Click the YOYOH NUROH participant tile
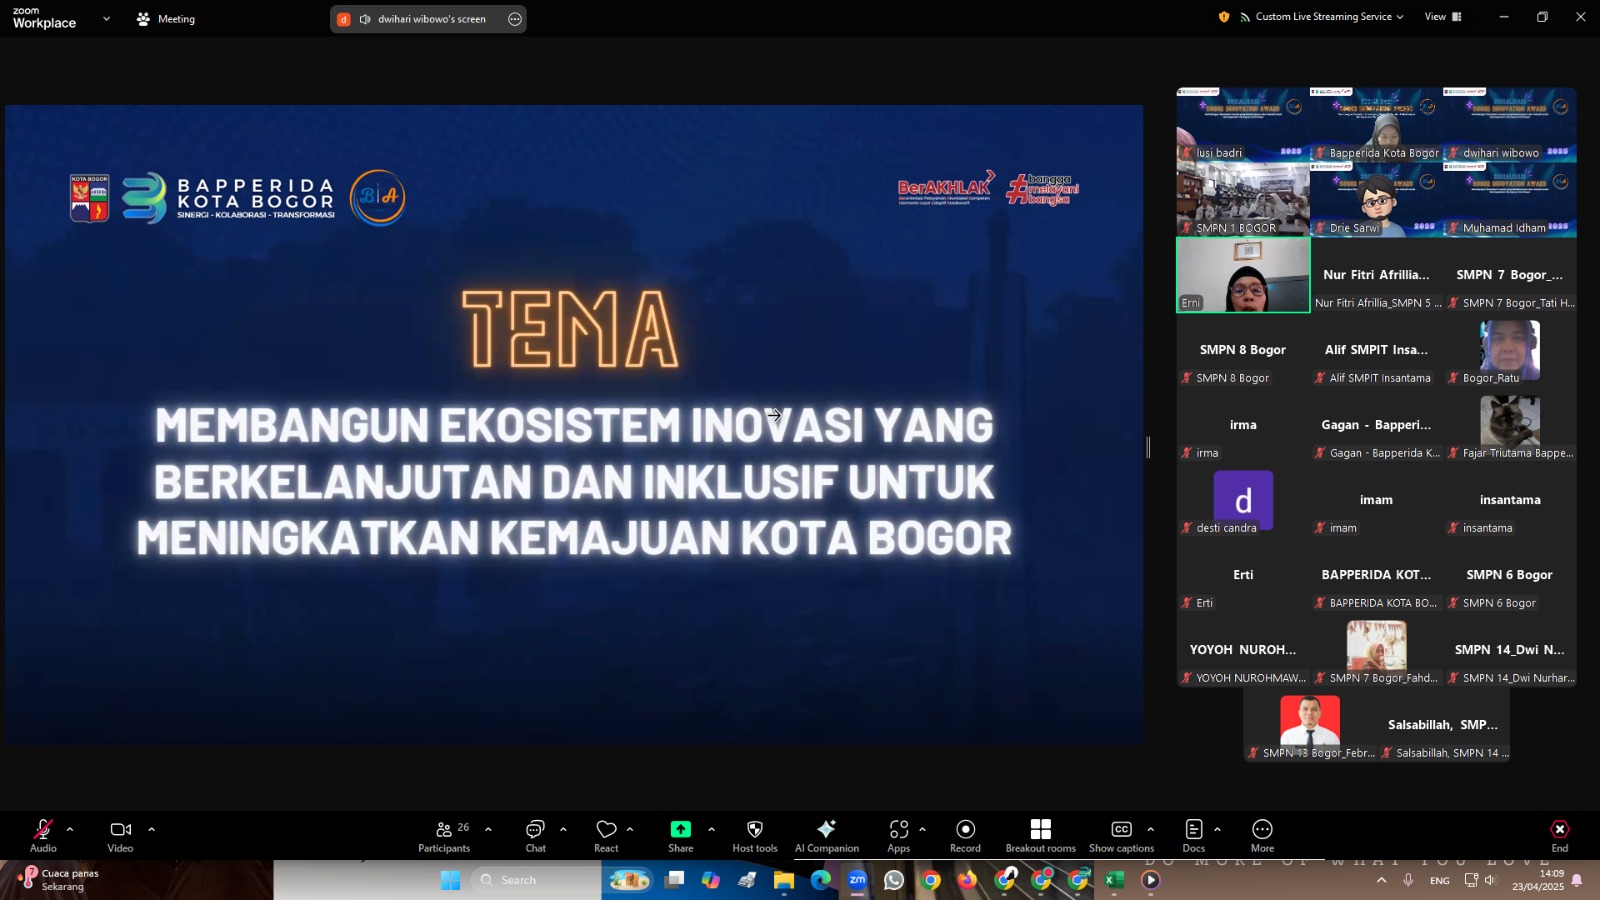The image size is (1600, 900). (1243, 650)
